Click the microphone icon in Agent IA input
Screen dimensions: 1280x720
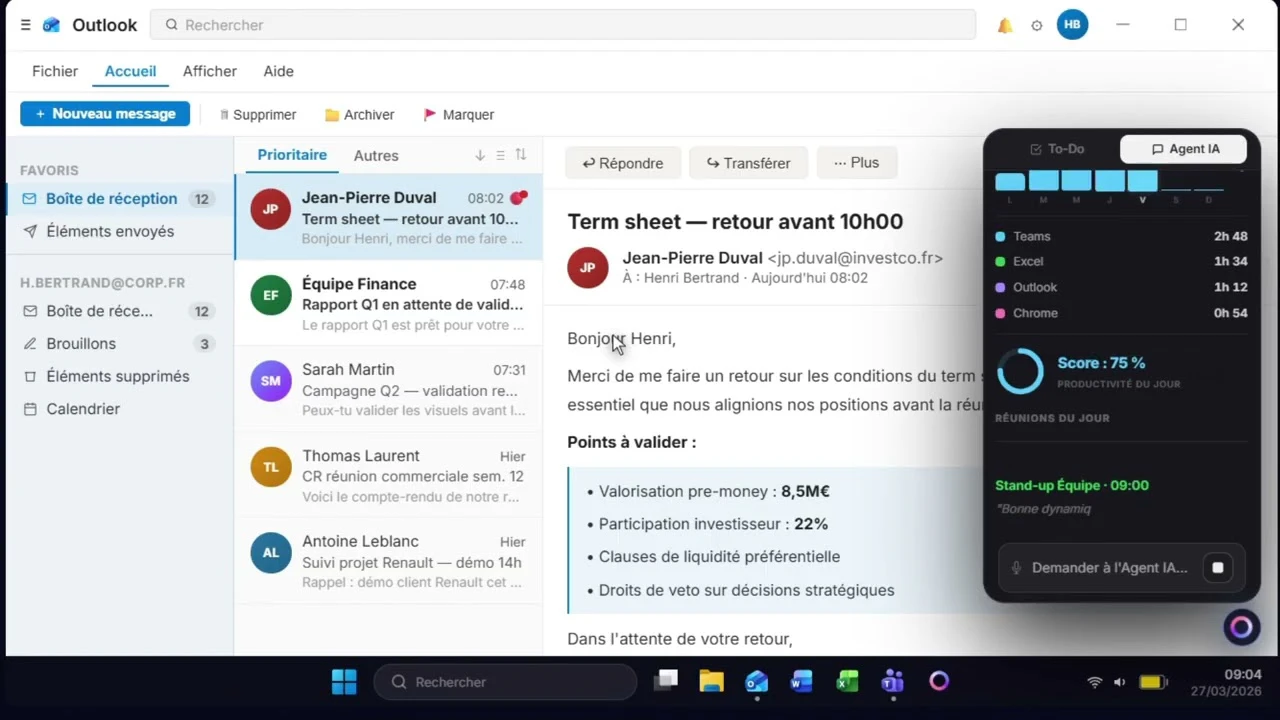[1016, 568]
